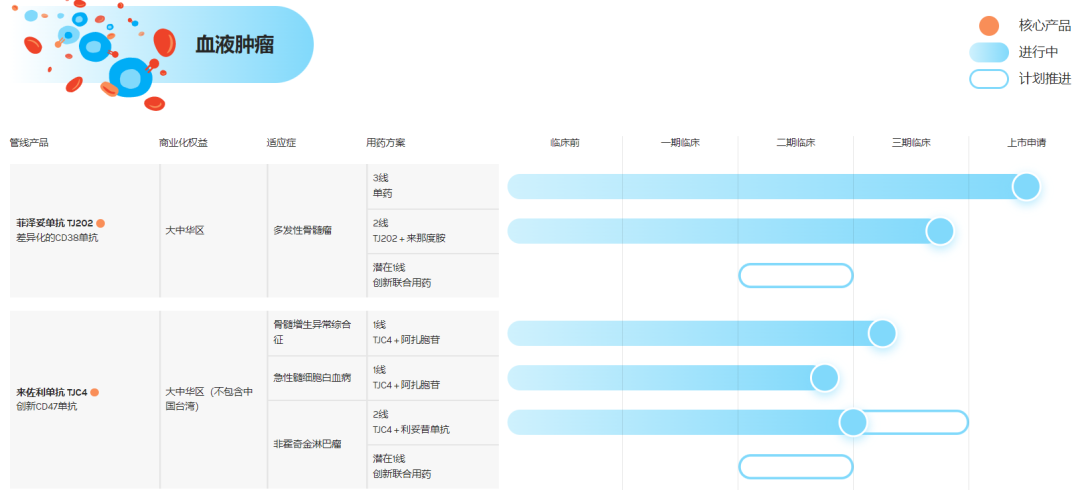Click the 三期临床 stage header
This screenshot has height=490, width=1080.
(911, 143)
